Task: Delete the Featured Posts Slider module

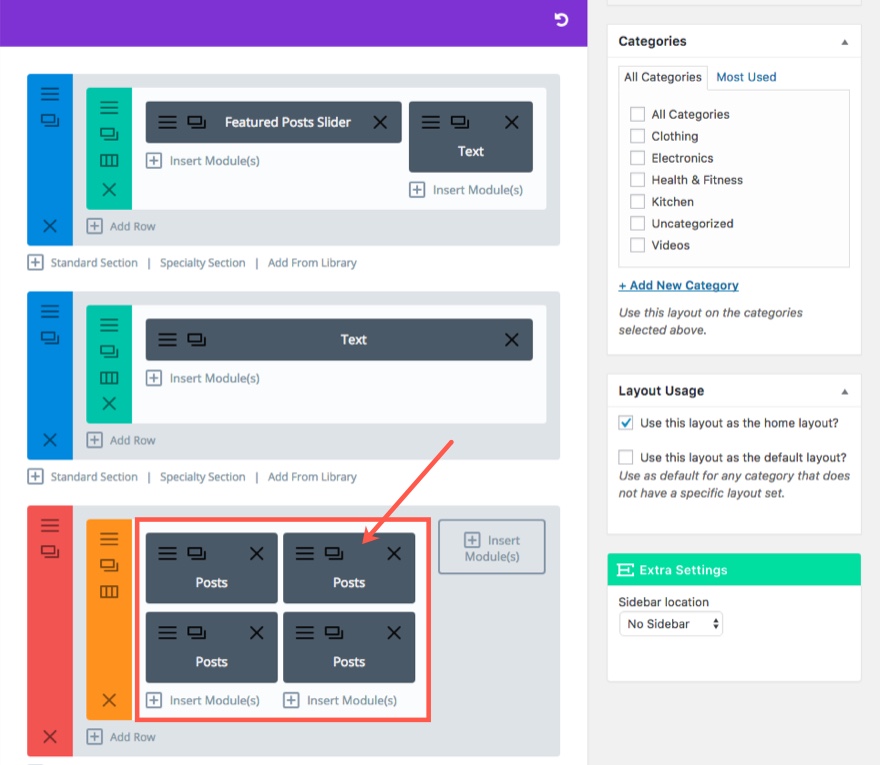Action: point(380,122)
